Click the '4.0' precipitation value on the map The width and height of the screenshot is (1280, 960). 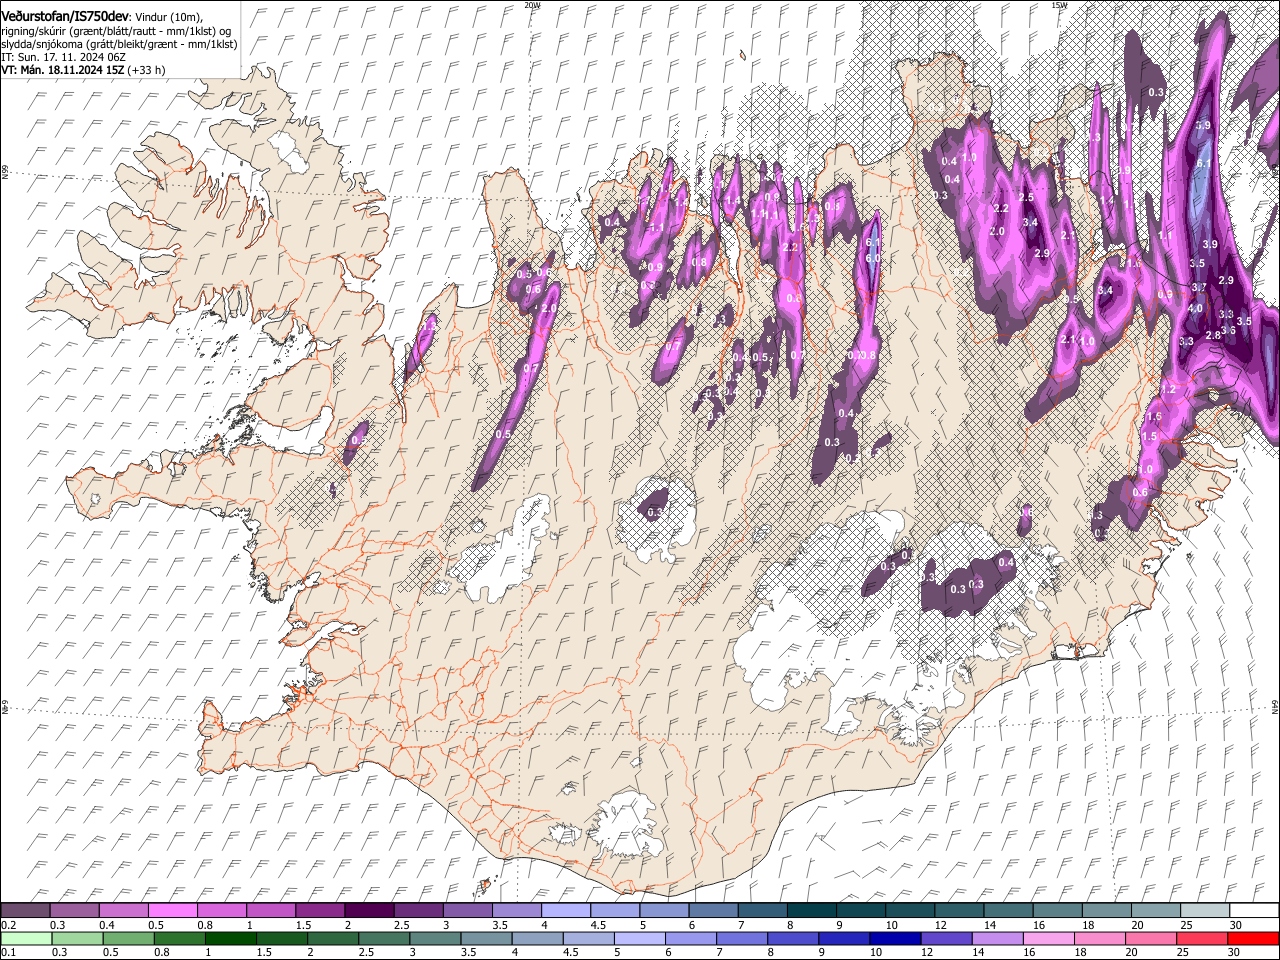pyautogui.click(x=1194, y=309)
